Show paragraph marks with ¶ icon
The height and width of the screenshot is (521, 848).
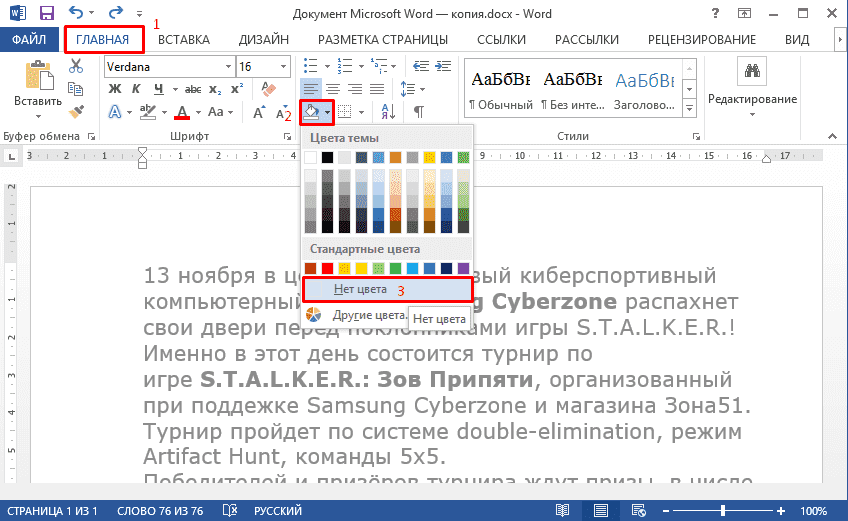point(419,112)
